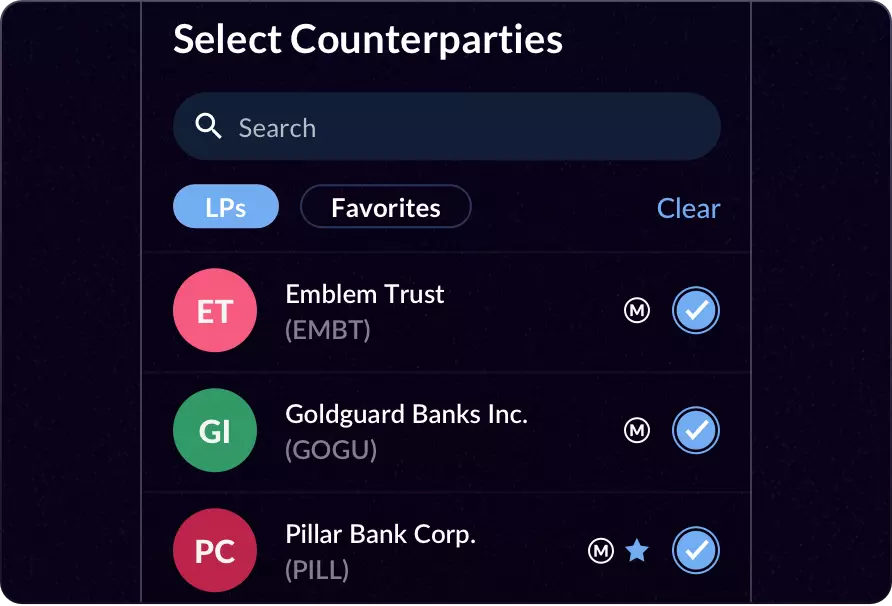Click the PC avatar for Pillar Bank
Screen dimensions: 892x606
tap(215, 550)
